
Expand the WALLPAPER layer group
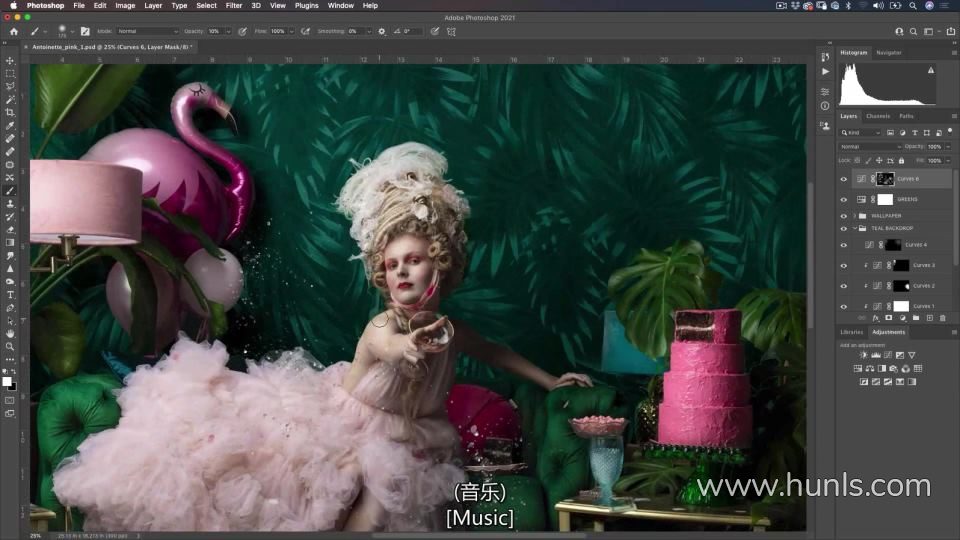(x=853, y=215)
